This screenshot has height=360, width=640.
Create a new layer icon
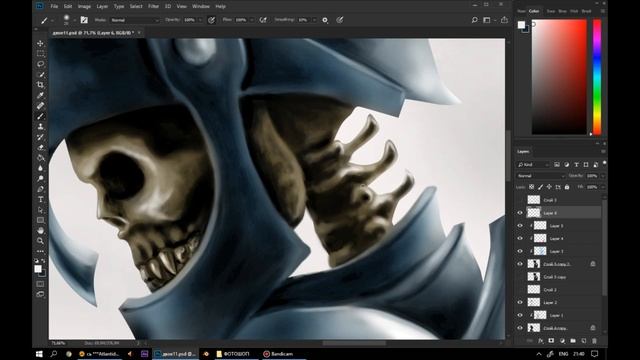tap(584, 340)
